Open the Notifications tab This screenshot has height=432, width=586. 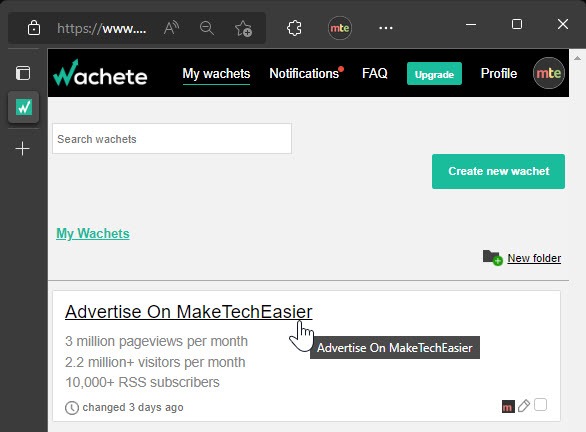tap(305, 73)
